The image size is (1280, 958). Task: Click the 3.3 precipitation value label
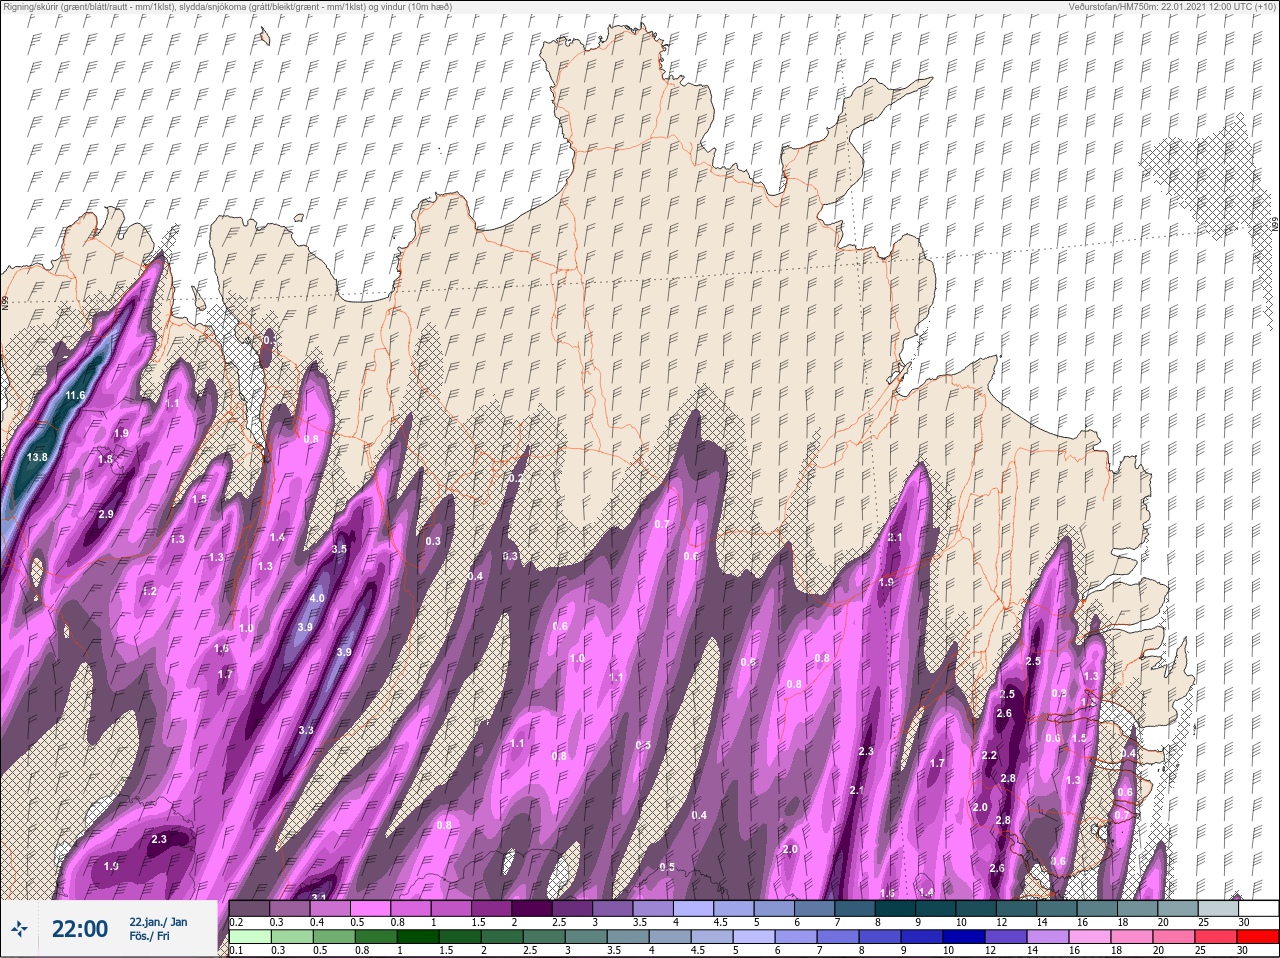306,731
